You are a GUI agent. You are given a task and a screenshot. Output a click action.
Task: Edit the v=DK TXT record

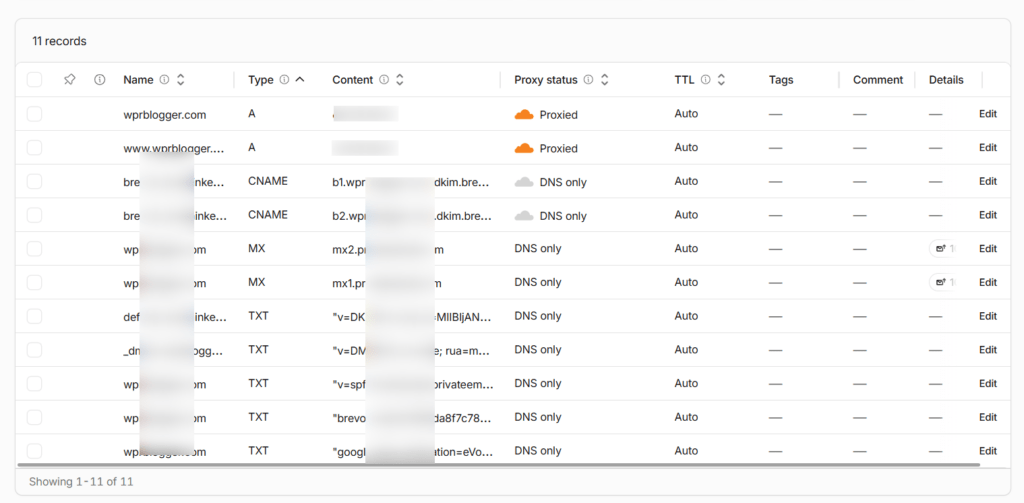pos(987,316)
